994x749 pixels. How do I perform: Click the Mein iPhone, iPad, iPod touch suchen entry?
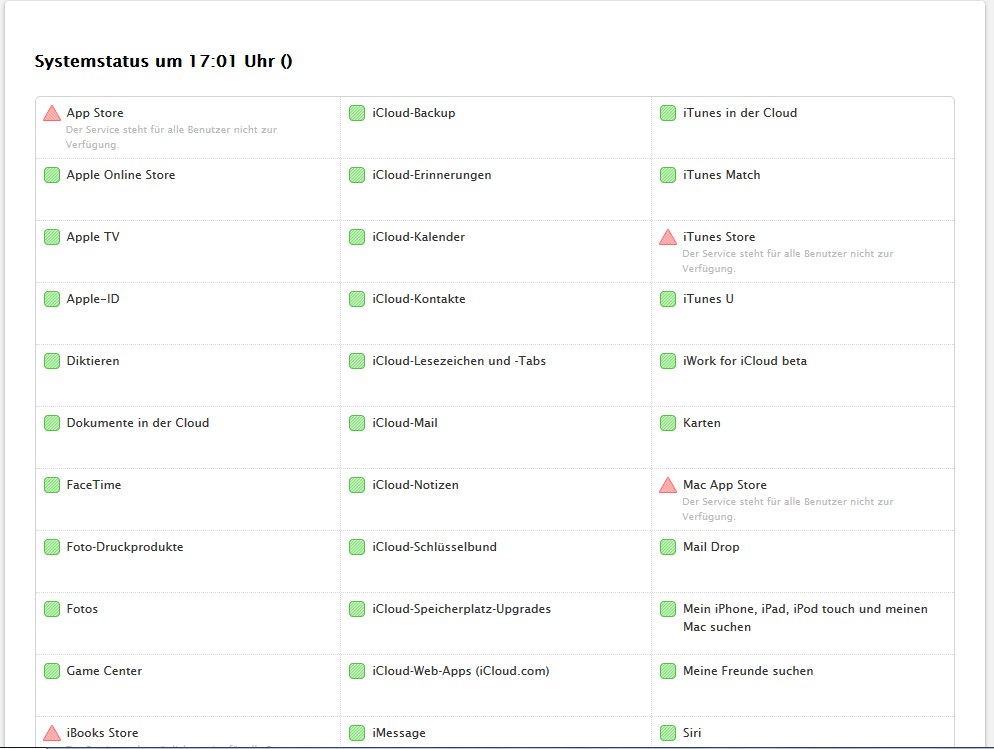[804, 617]
